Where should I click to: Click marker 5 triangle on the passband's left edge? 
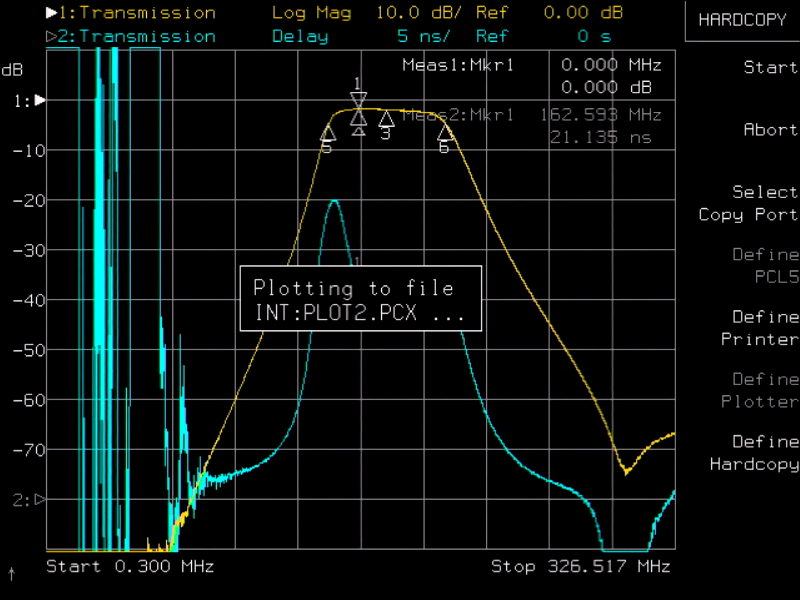point(327,133)
